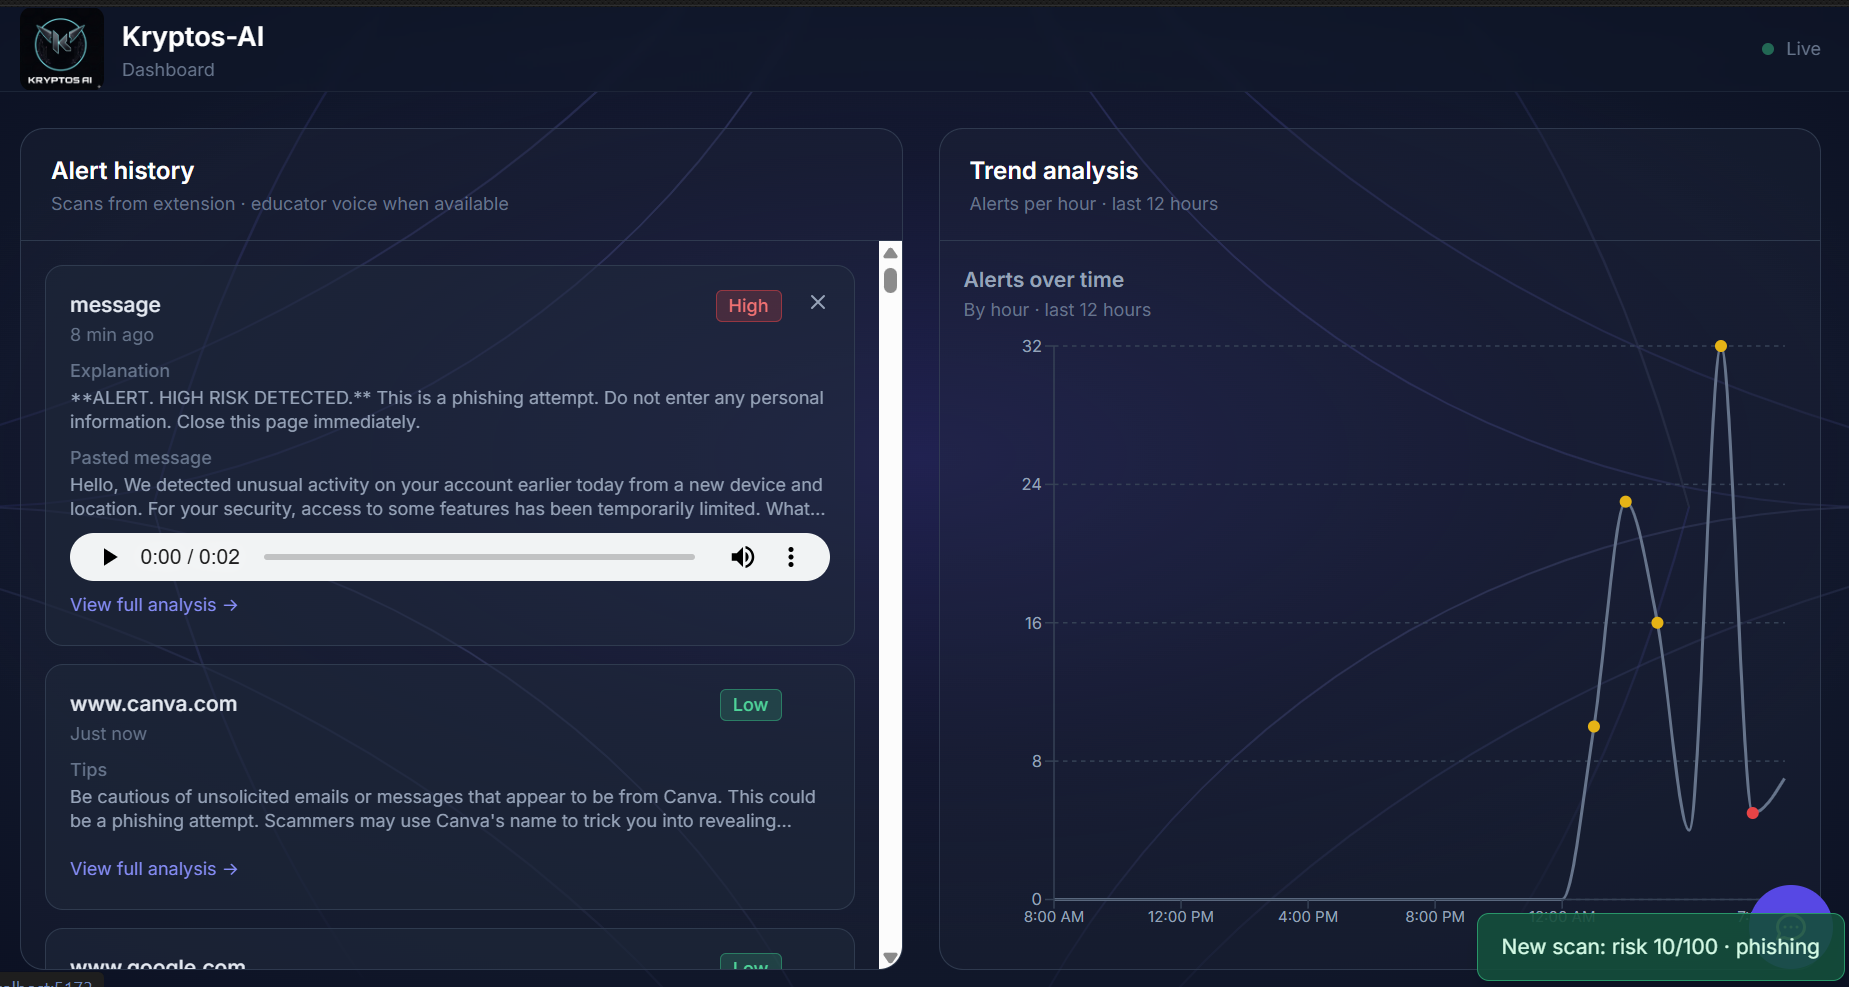This screenshot has width=1849, height=987.
Task: Click the New scan risk 10/100 notification
Action: 1660,947
